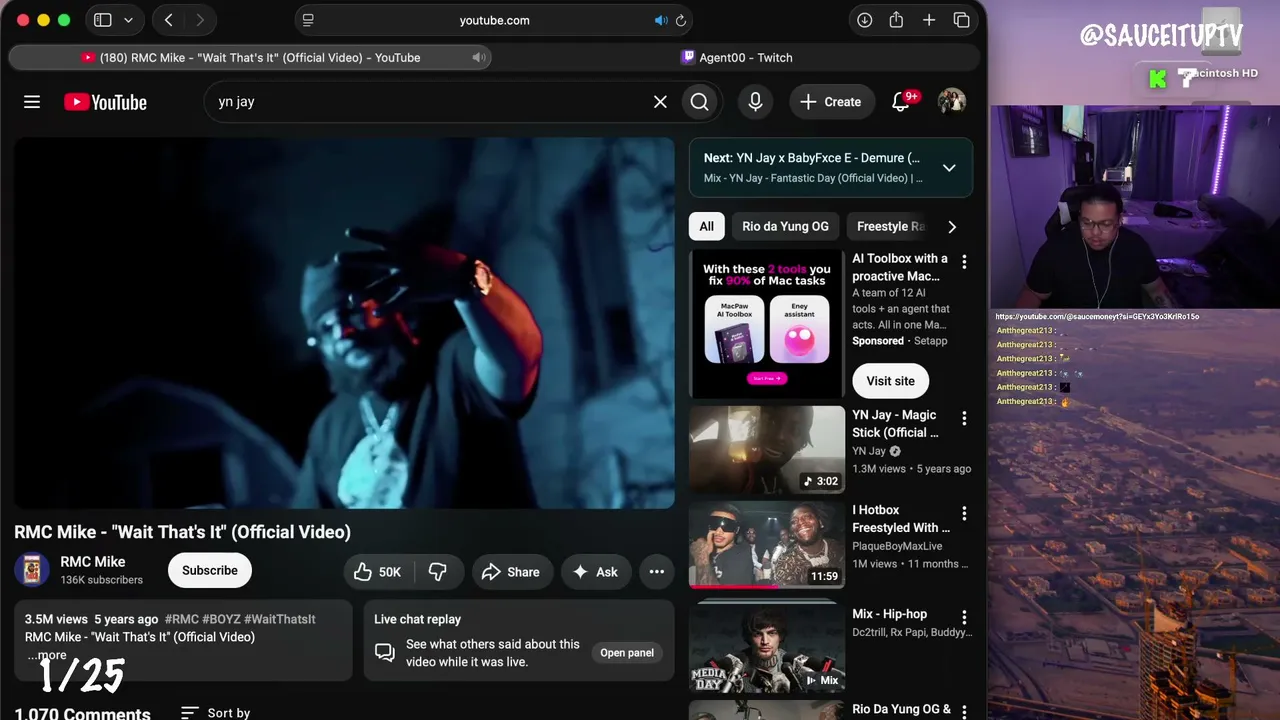1280x720 pixels.
Task: Open the Create menu
Action: pos(831,102)
